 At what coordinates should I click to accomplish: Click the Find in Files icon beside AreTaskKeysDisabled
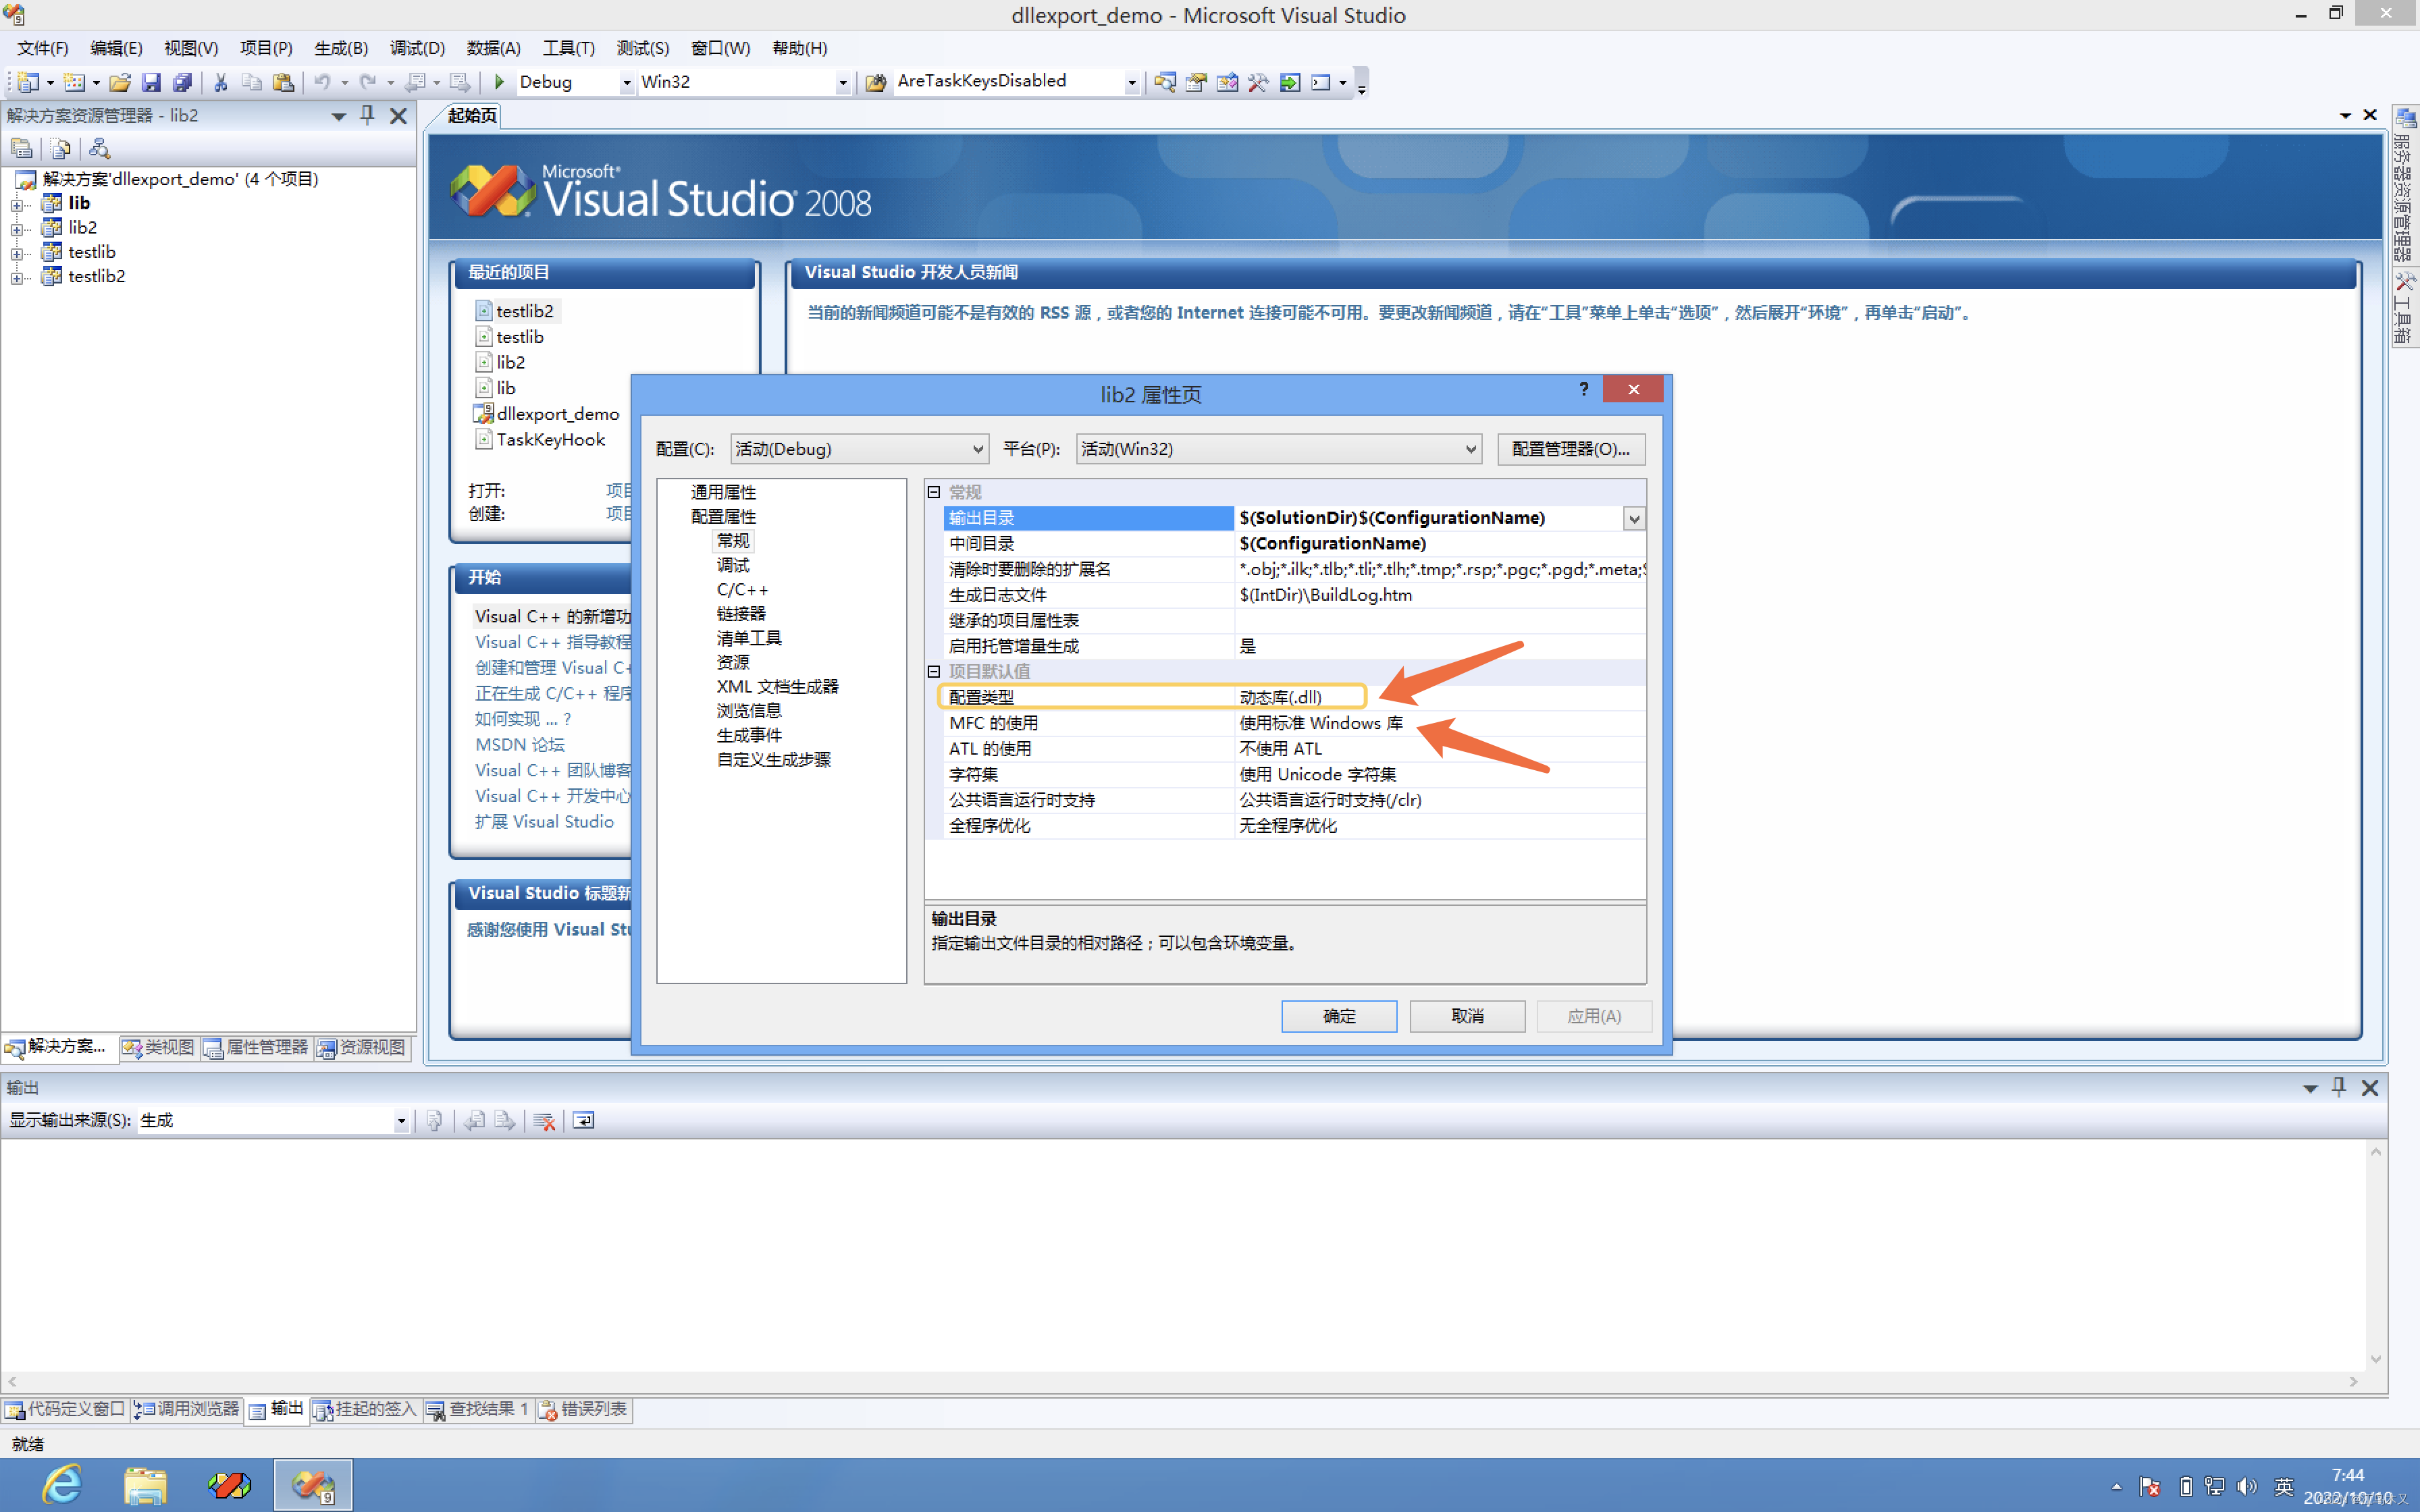pos(876,82)
